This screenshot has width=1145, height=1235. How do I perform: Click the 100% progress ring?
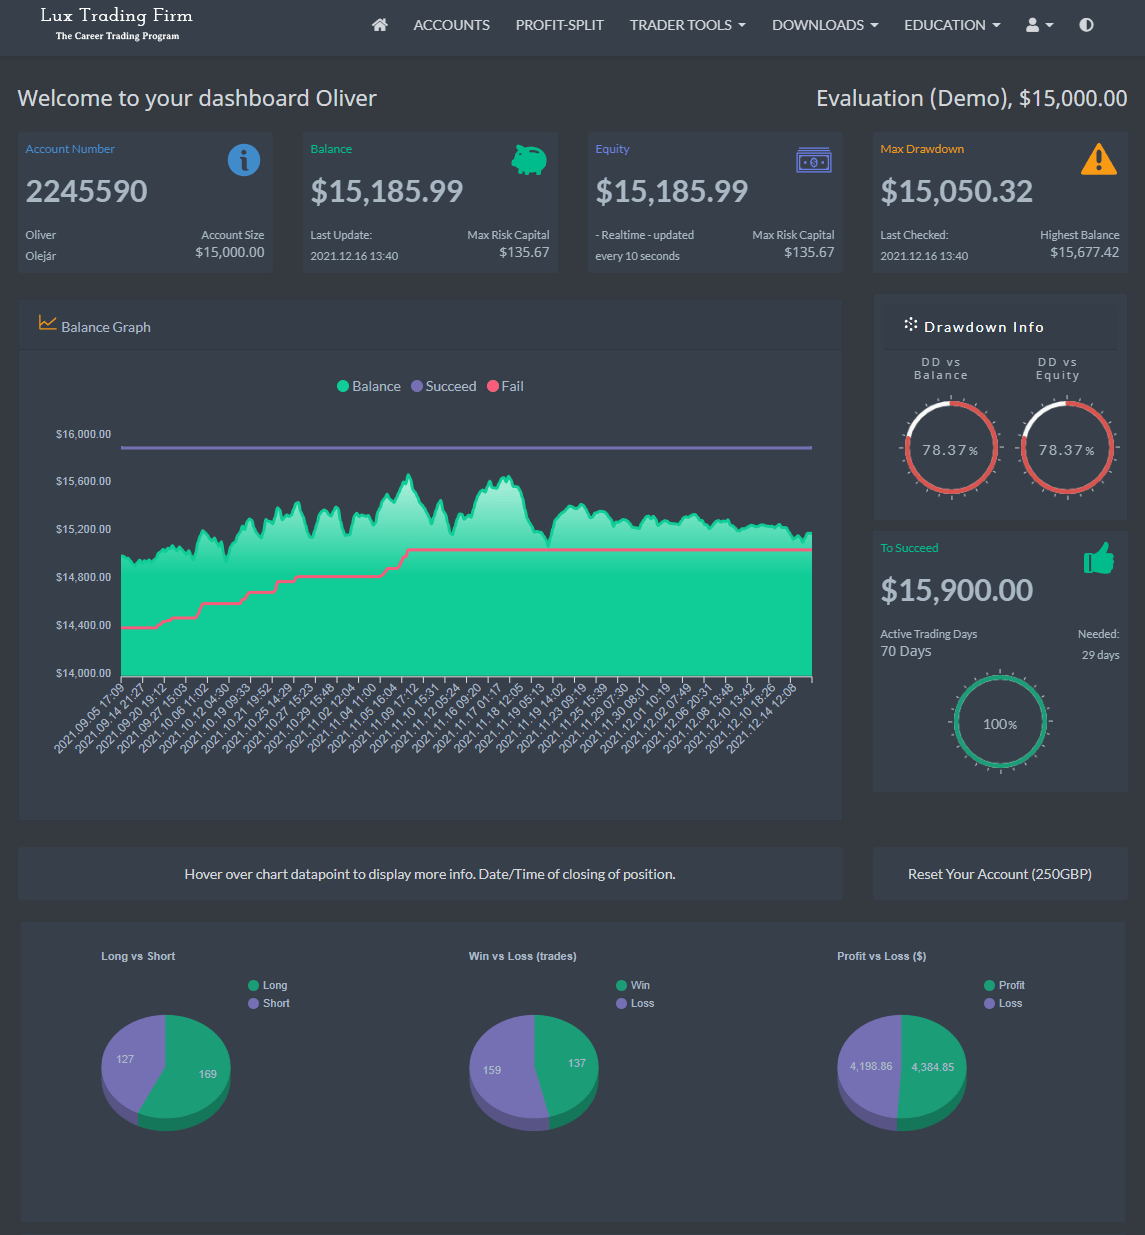click(x=1000, y=722)
